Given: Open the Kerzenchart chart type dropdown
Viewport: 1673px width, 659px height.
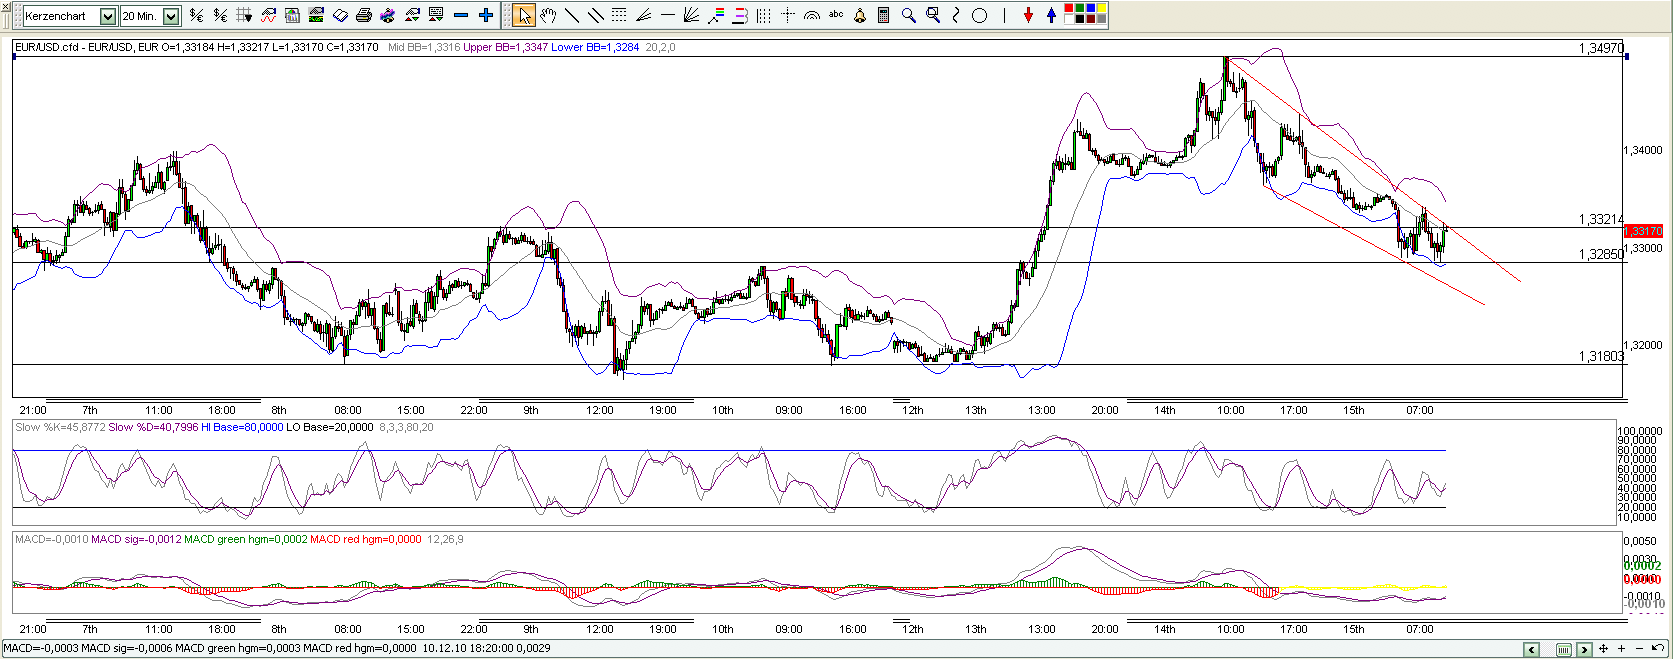Looking at the screenshot, I should [108, 16].
